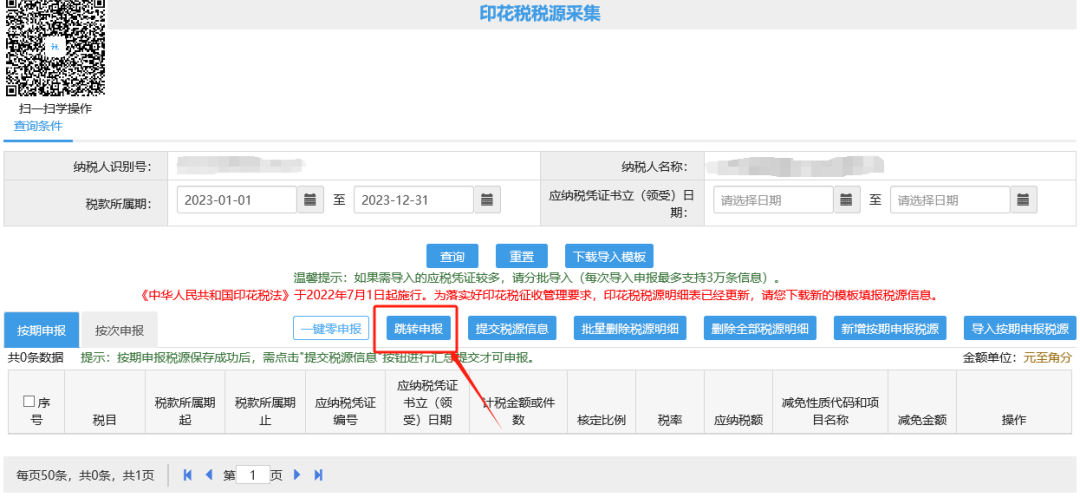
Task: Click the 查询 search button
Action: (x=452, y=256)
